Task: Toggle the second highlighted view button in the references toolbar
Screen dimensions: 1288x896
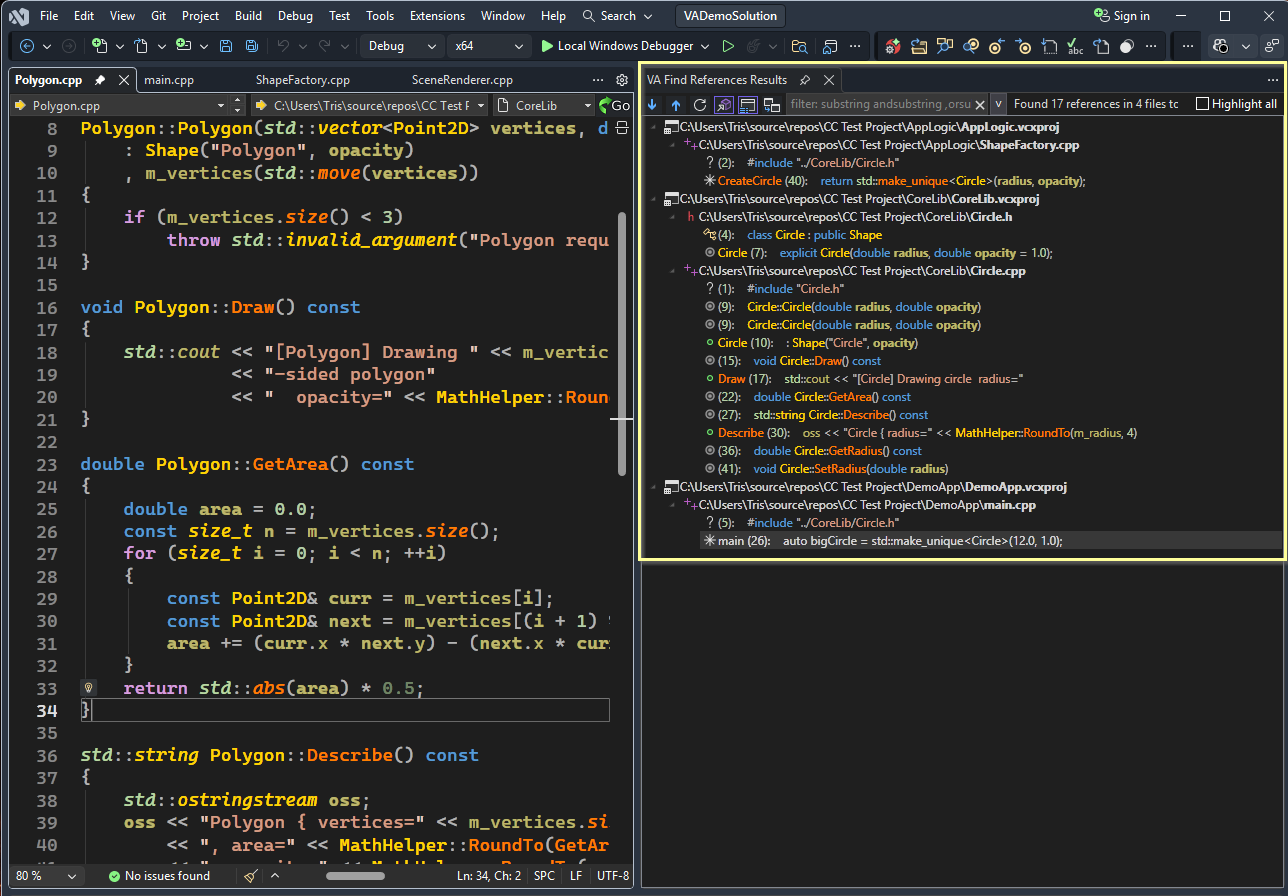Action: coord(748,104)
